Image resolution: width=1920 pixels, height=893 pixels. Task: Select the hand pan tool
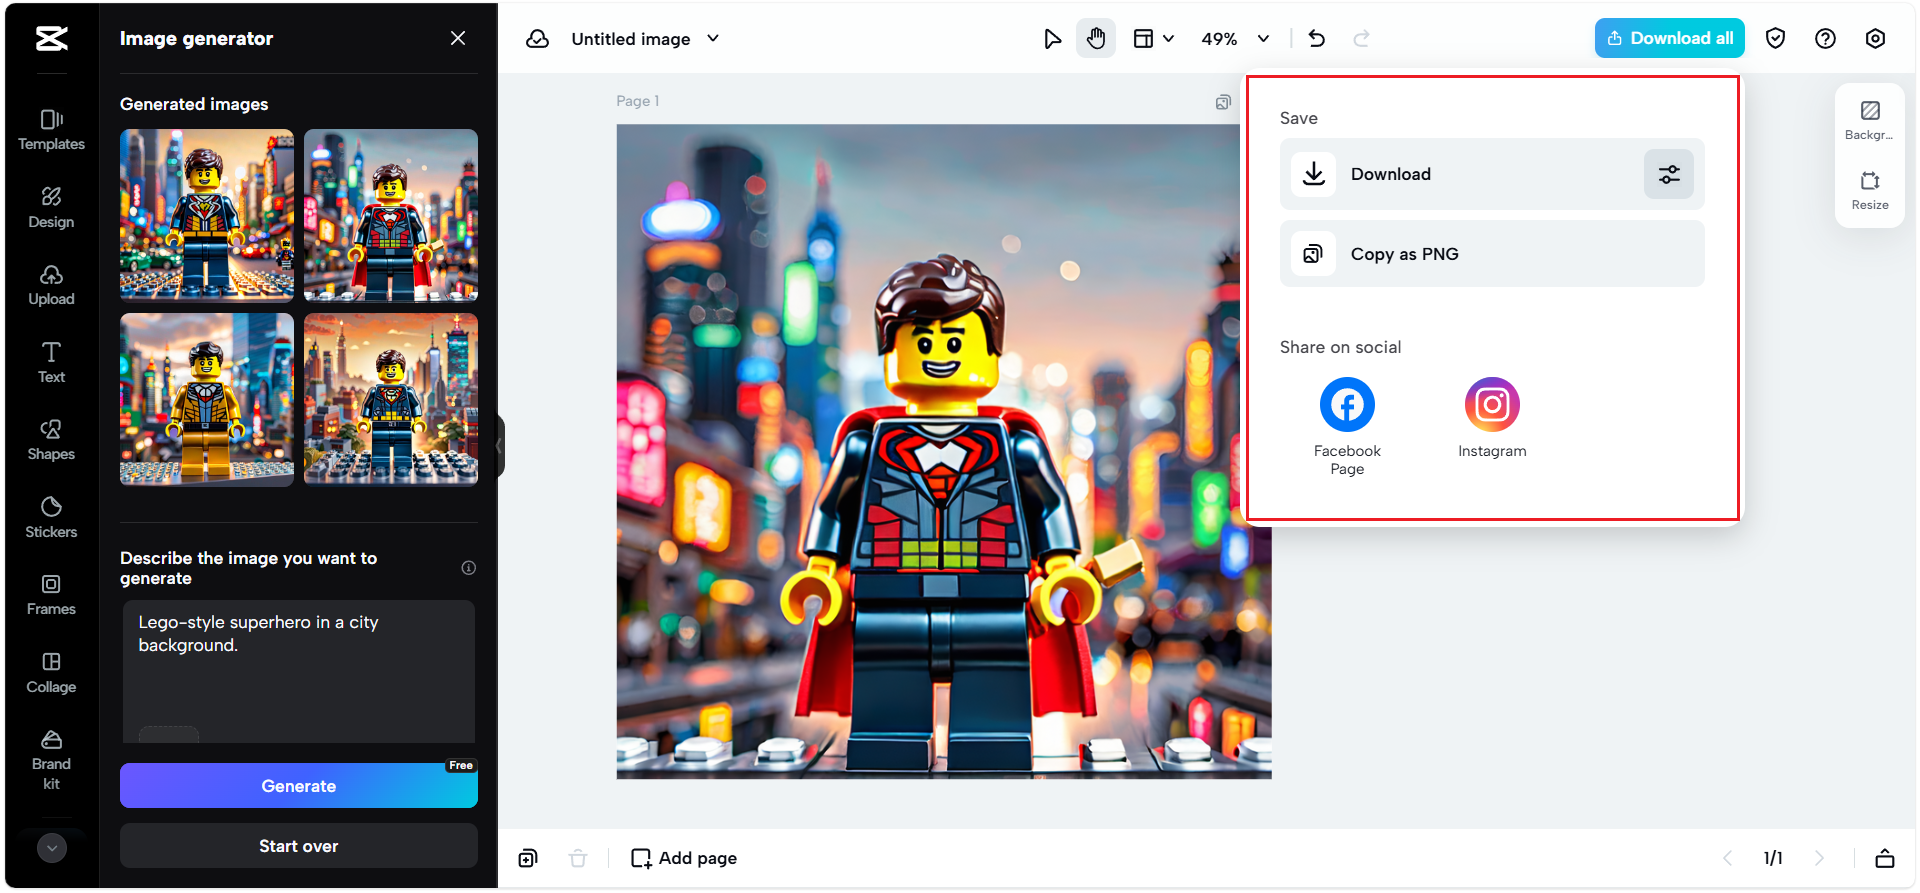(x=1096, y=39)
